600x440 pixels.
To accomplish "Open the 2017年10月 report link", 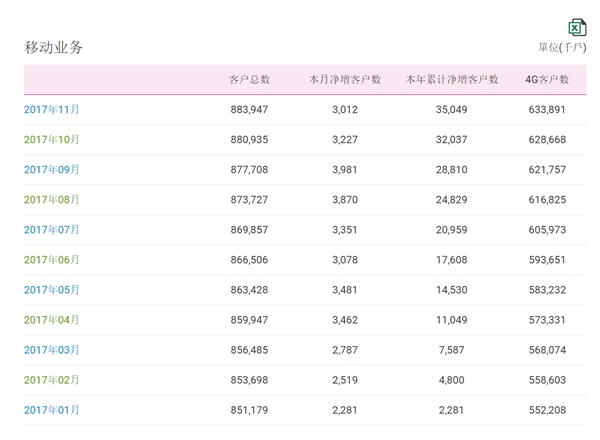I will tap(52, 140).
